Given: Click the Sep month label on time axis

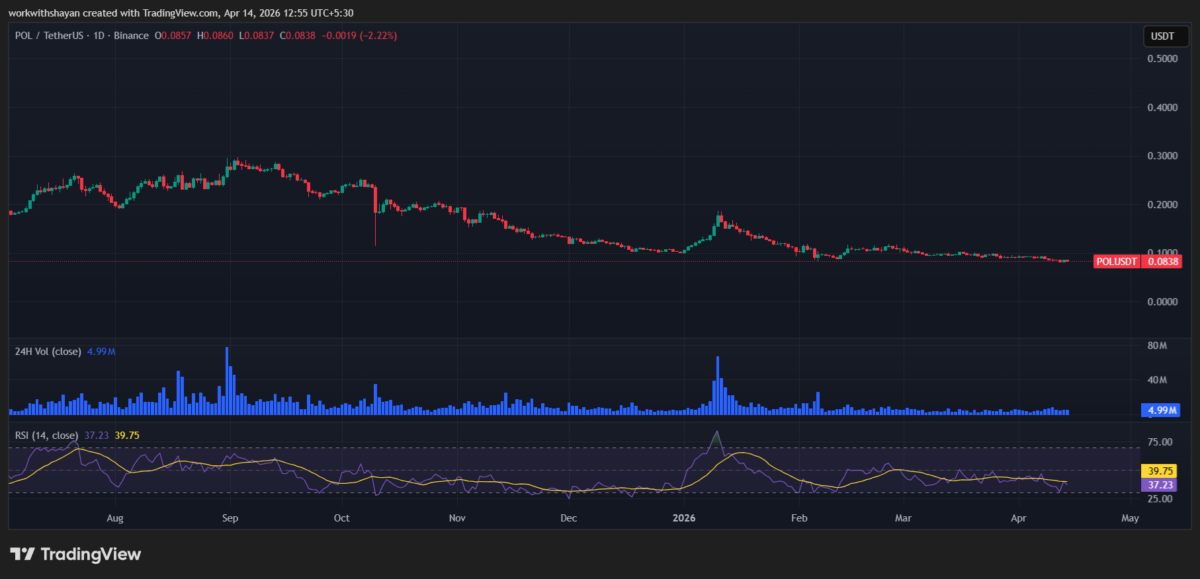Looking at the screenshot, I should click(229, 518).
